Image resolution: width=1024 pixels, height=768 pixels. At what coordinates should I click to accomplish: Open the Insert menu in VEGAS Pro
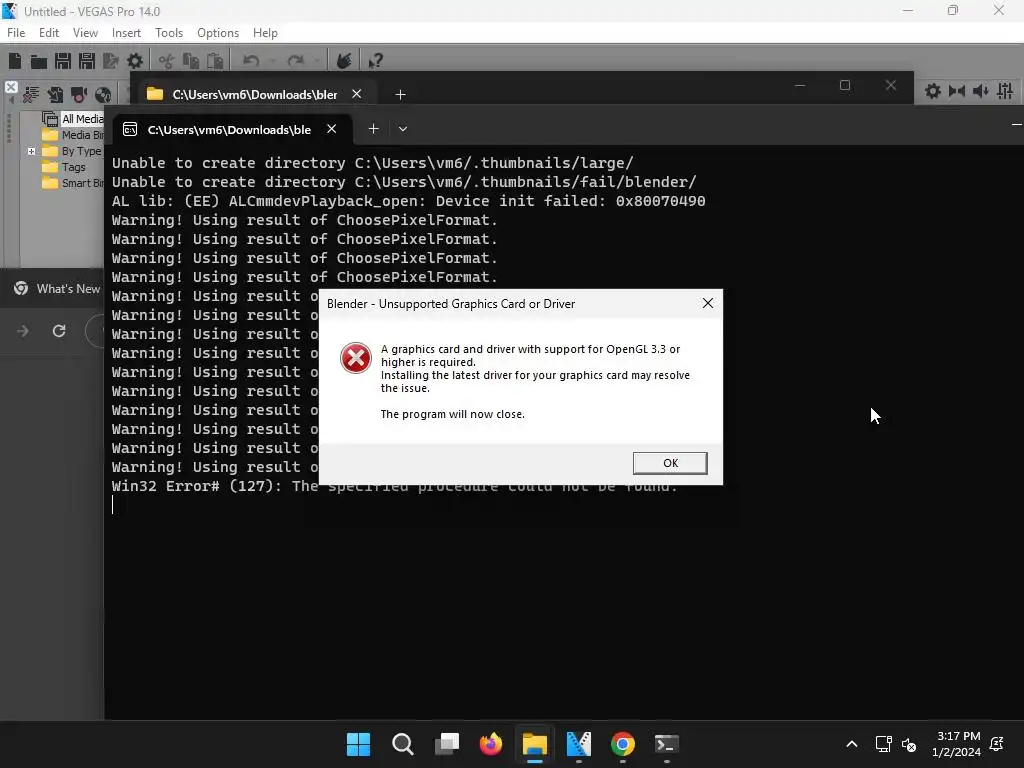(x=126, y=33)
